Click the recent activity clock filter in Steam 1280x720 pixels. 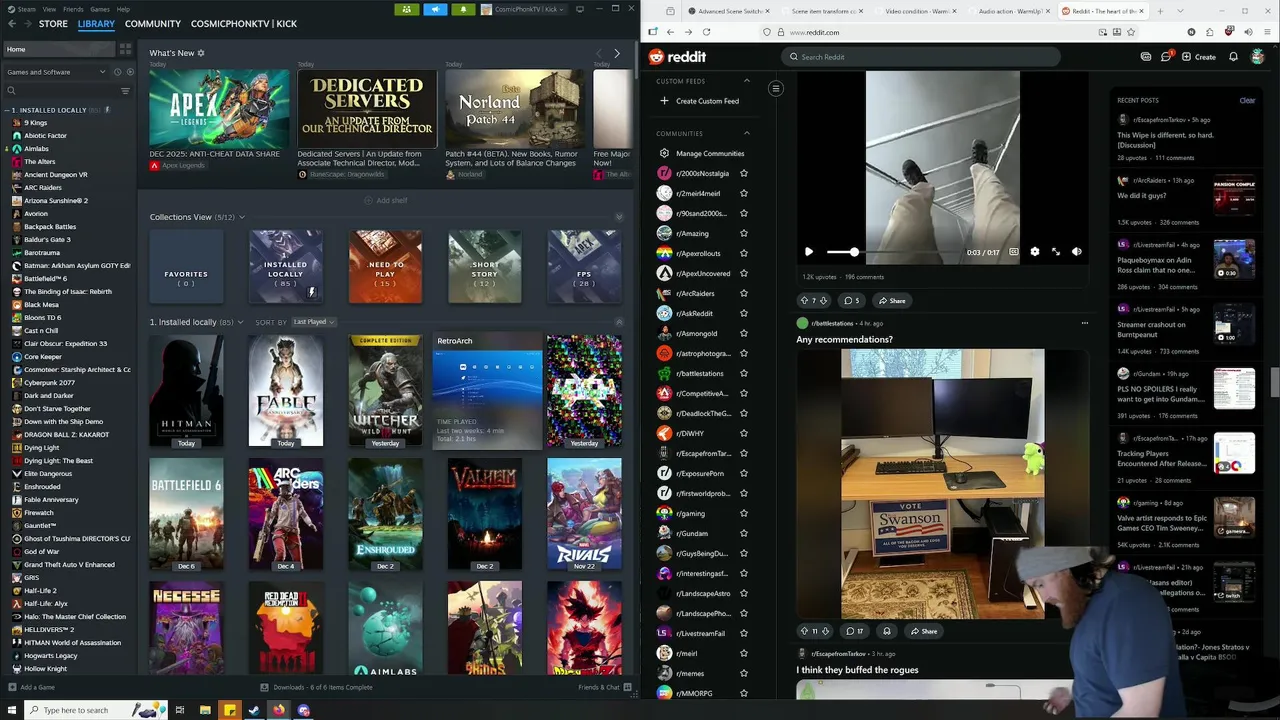pos(117,72)
